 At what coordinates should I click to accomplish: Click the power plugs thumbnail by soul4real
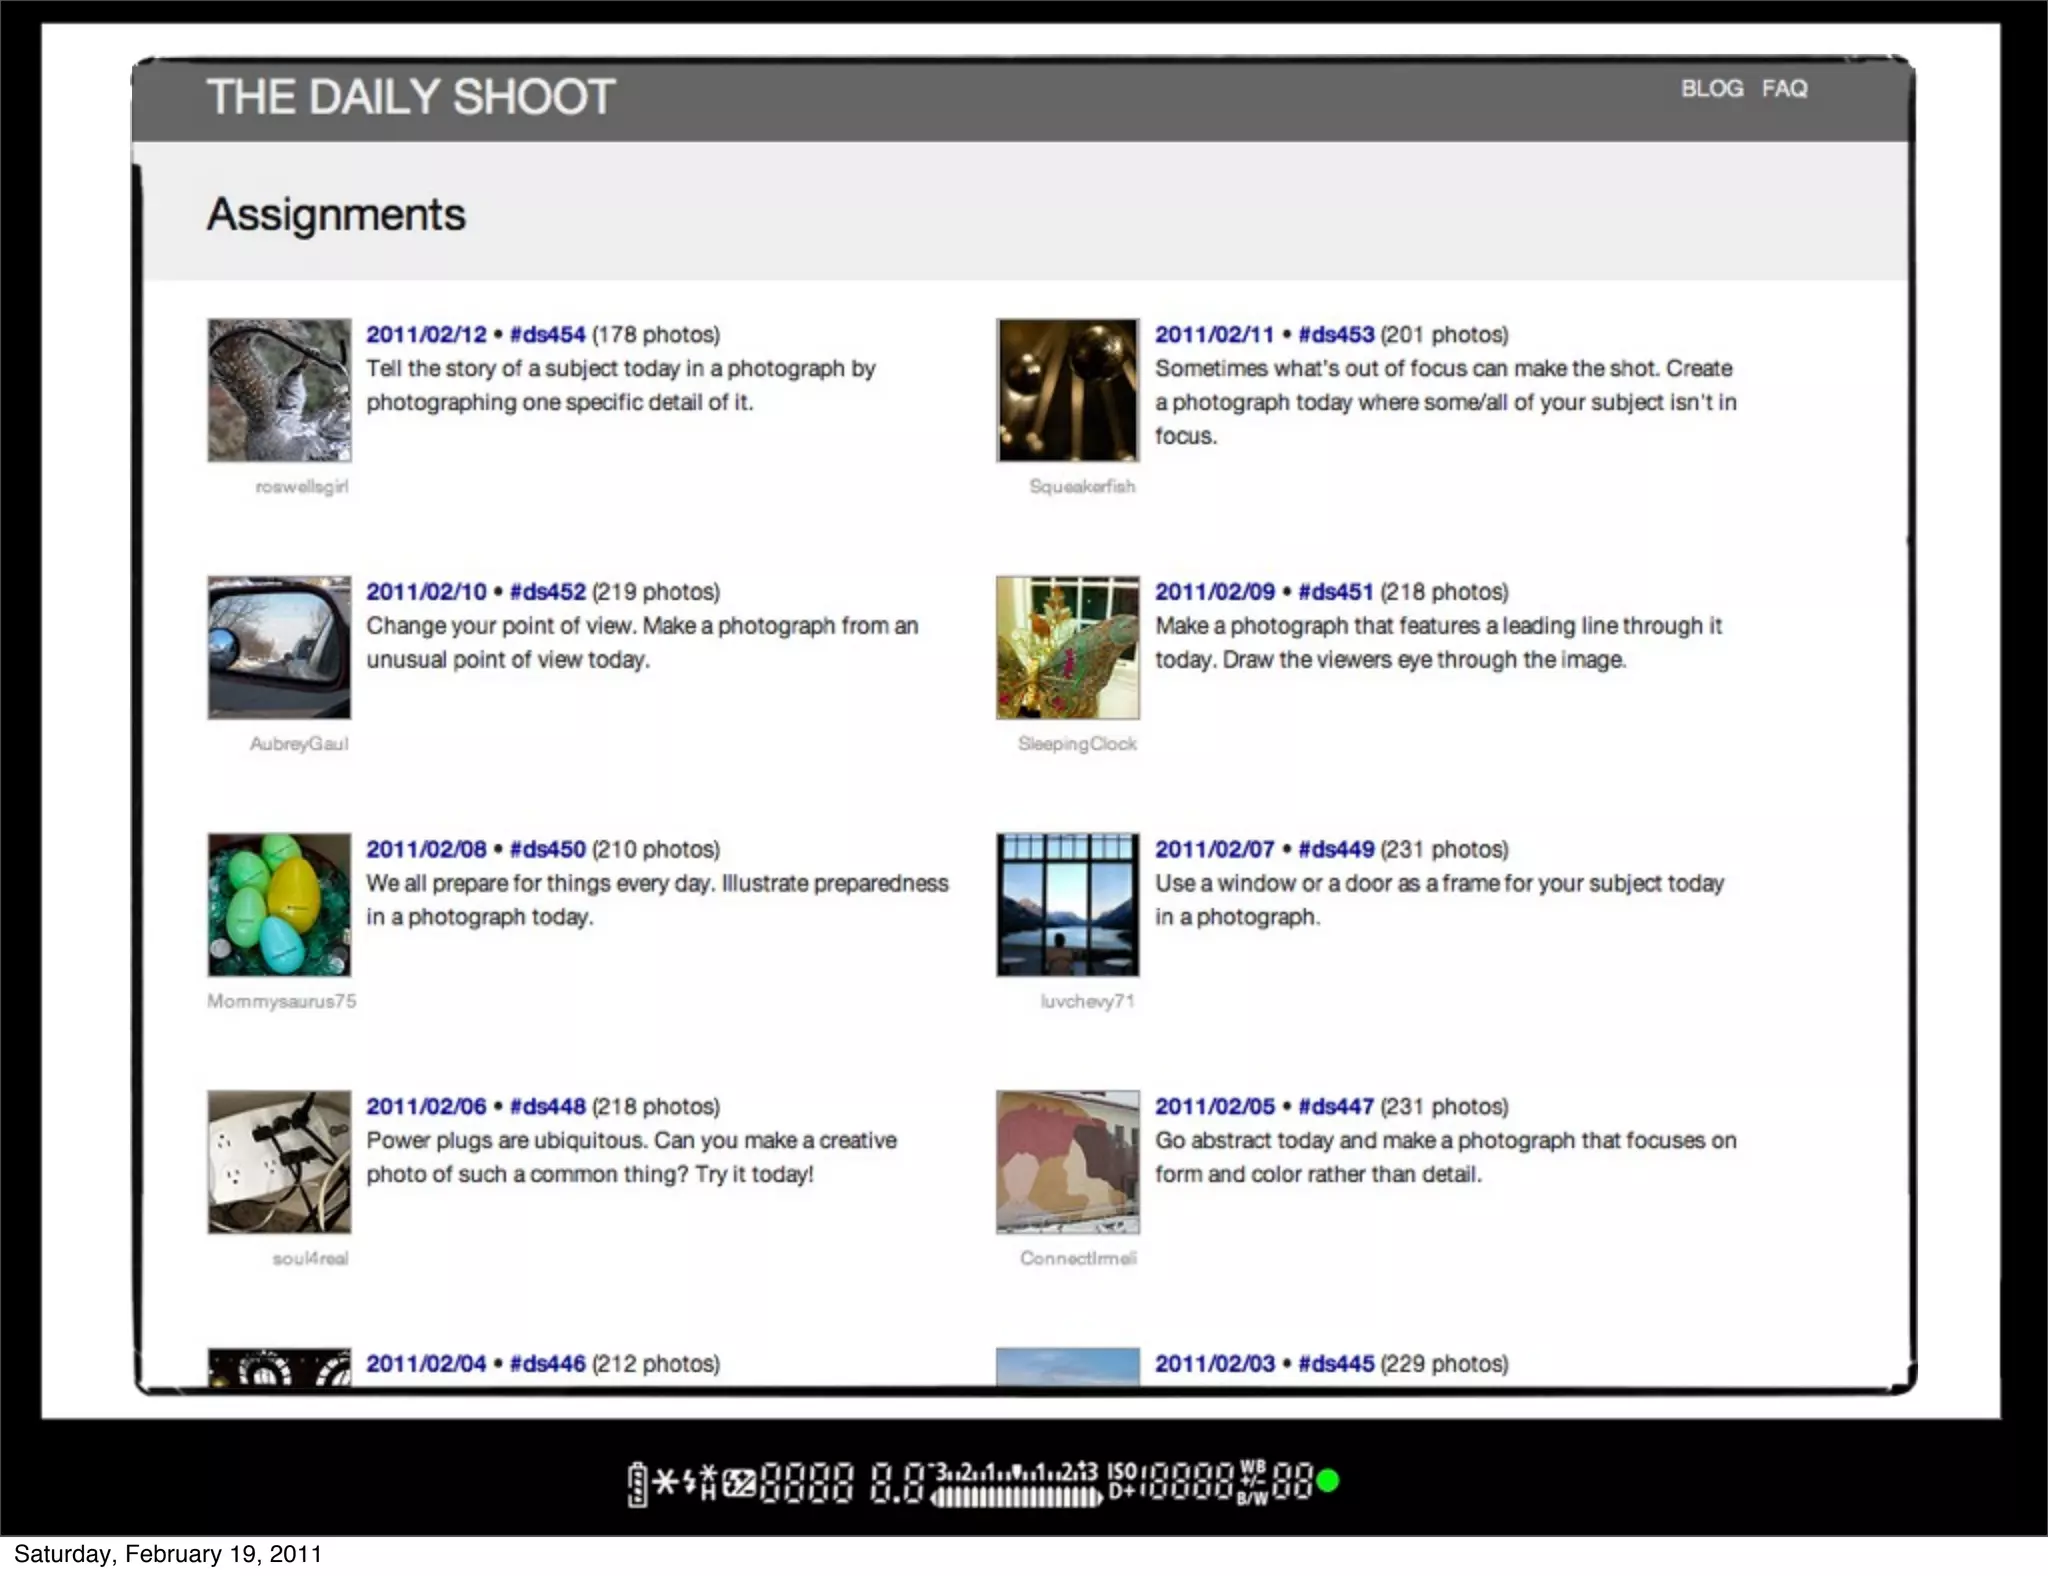[279, 1161]
